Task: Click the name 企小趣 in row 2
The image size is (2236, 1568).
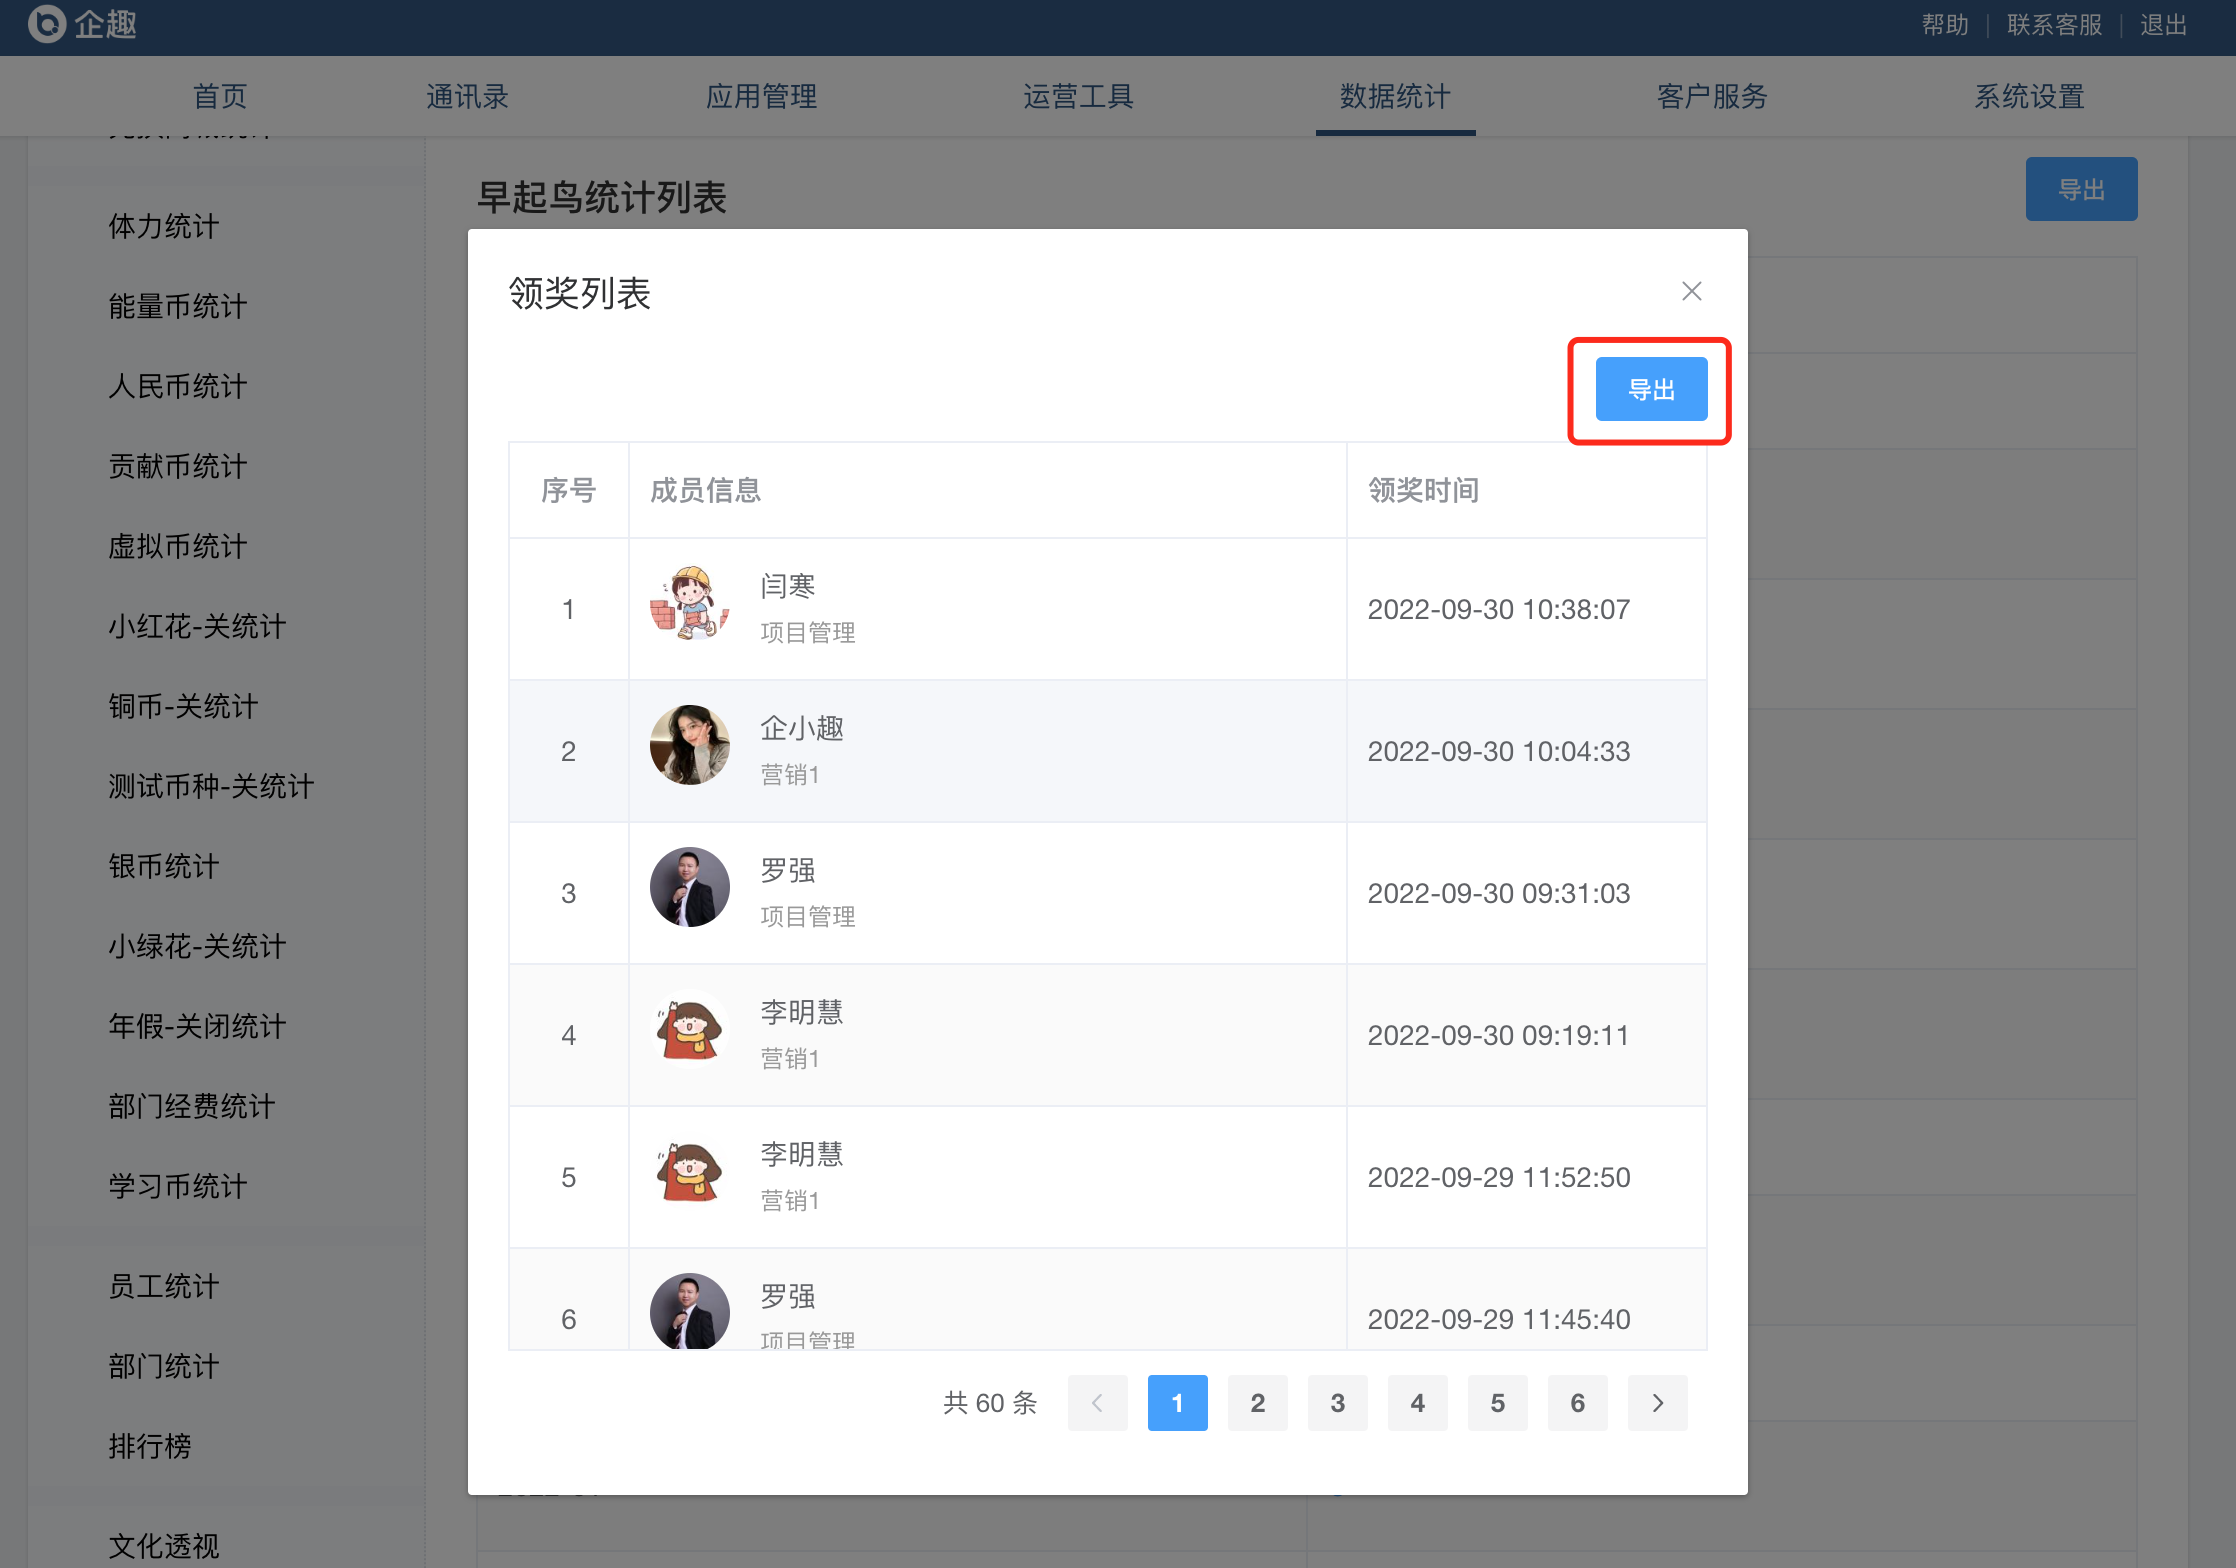Action: coord(802,728)
